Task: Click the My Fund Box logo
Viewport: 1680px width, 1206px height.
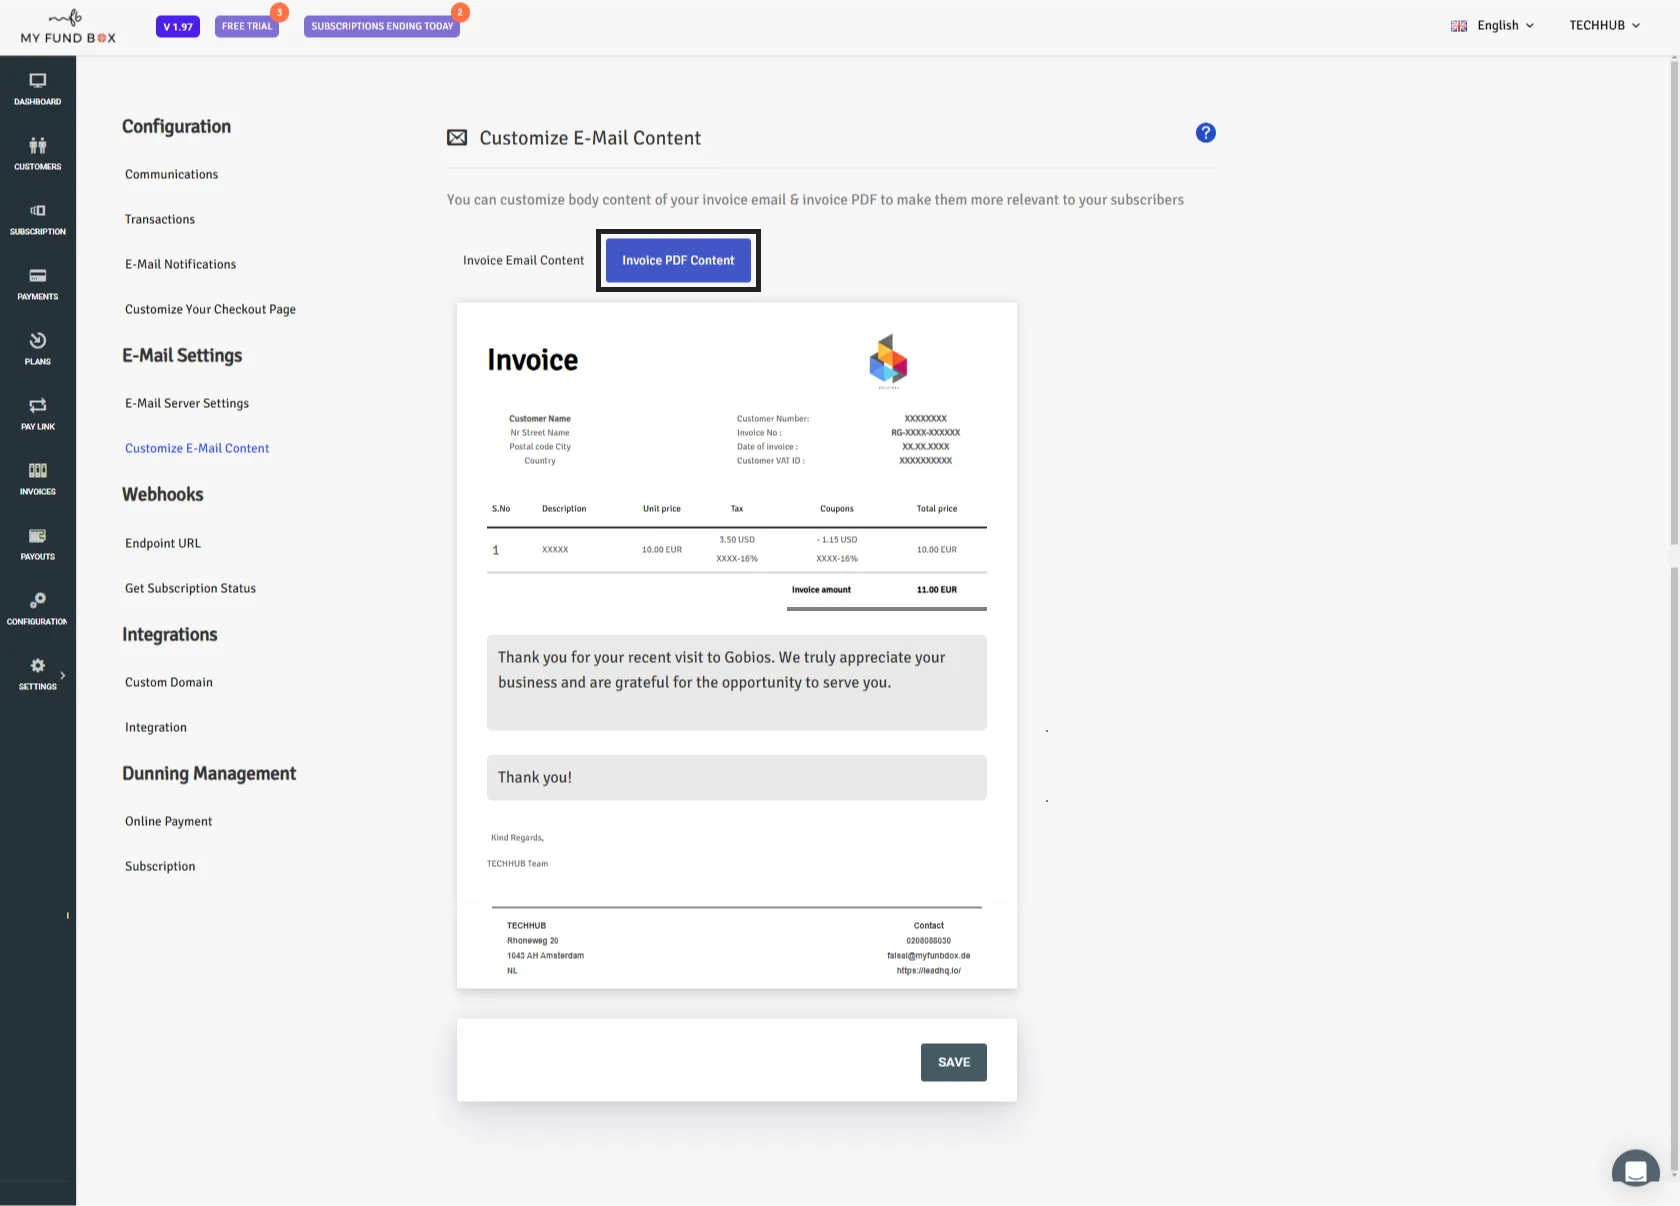Action: click(x=68, y=27)
